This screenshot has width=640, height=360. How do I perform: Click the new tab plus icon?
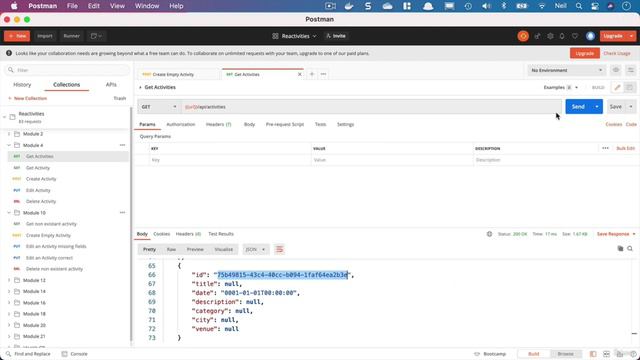click(312, 74)
